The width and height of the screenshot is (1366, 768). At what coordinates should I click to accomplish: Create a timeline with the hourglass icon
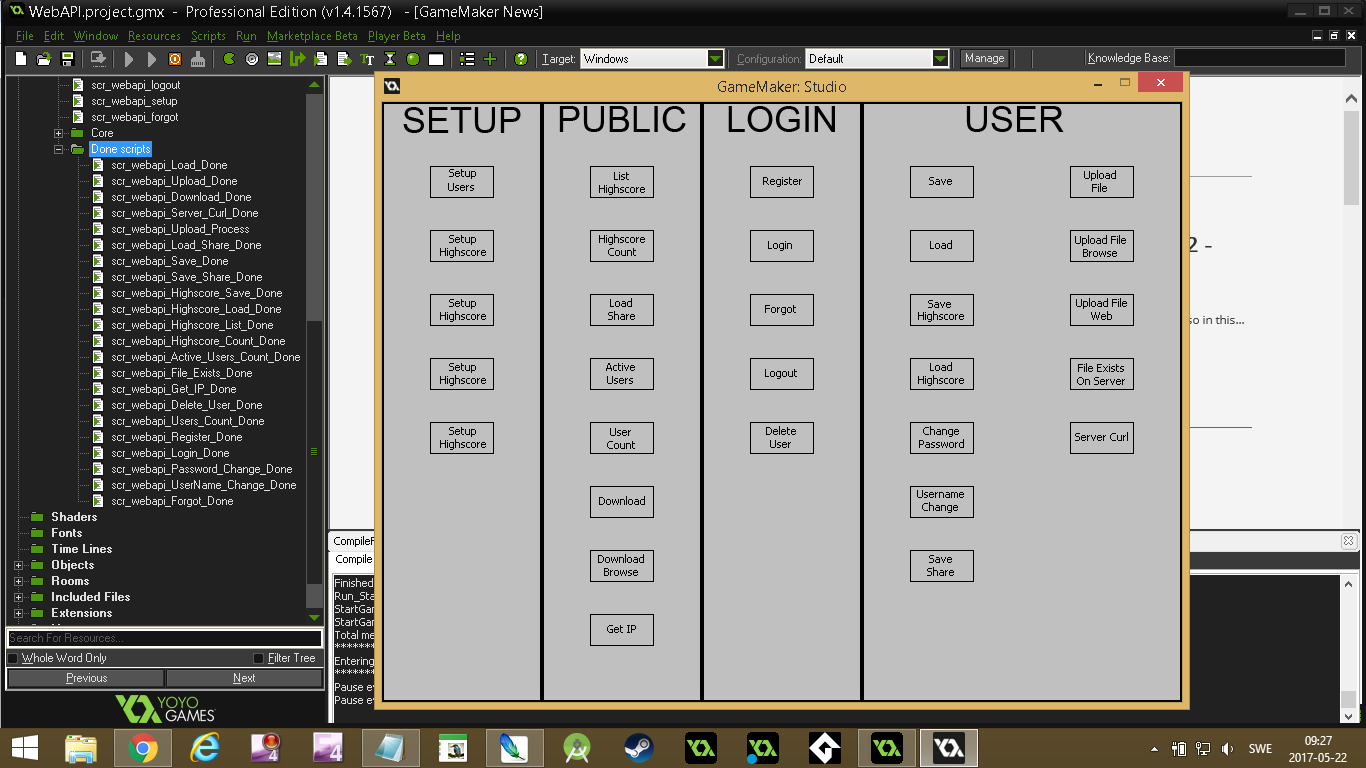coord(390,59)
